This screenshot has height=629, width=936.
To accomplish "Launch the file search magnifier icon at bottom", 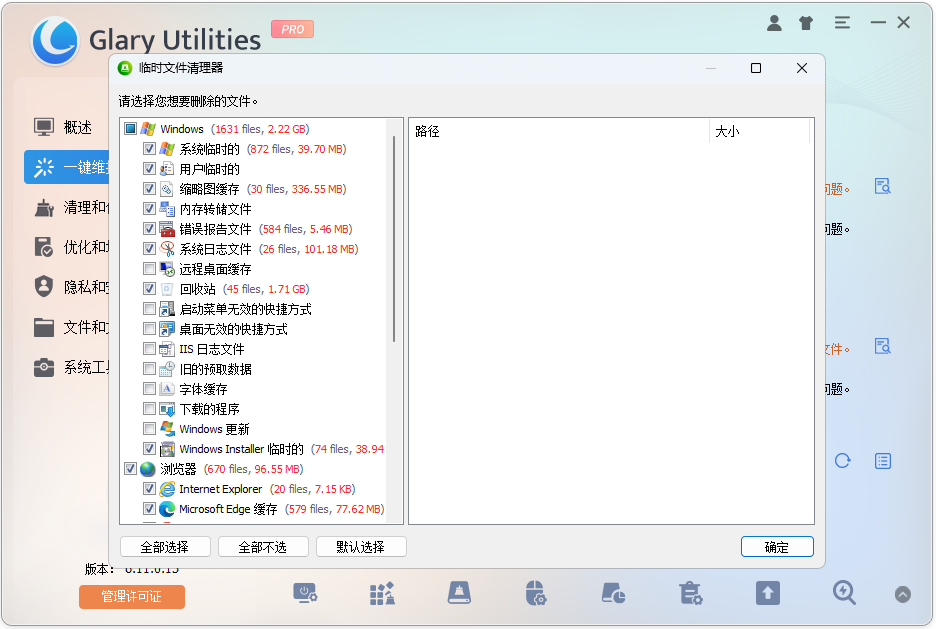I will [x=844, y=593].
